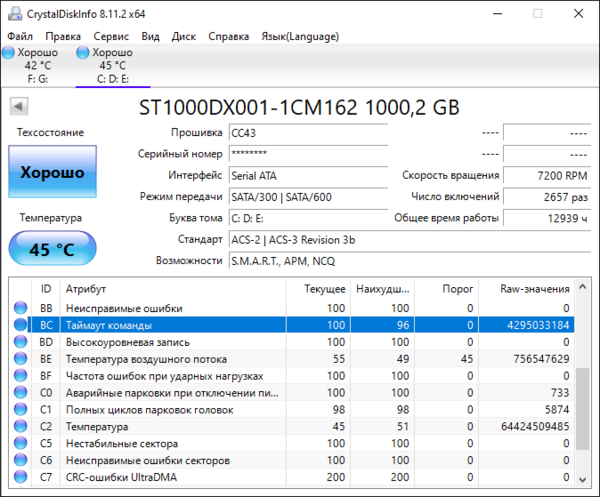Click the Наихудш... column header
The height and width of the screenshot is (497, 600).
point(382,289)
